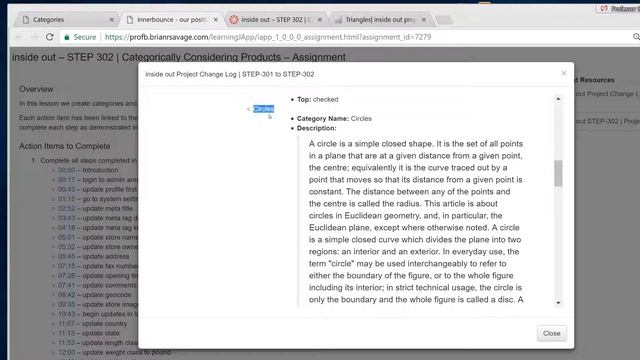
Task: Click the Description label
Action: [316, 128]
